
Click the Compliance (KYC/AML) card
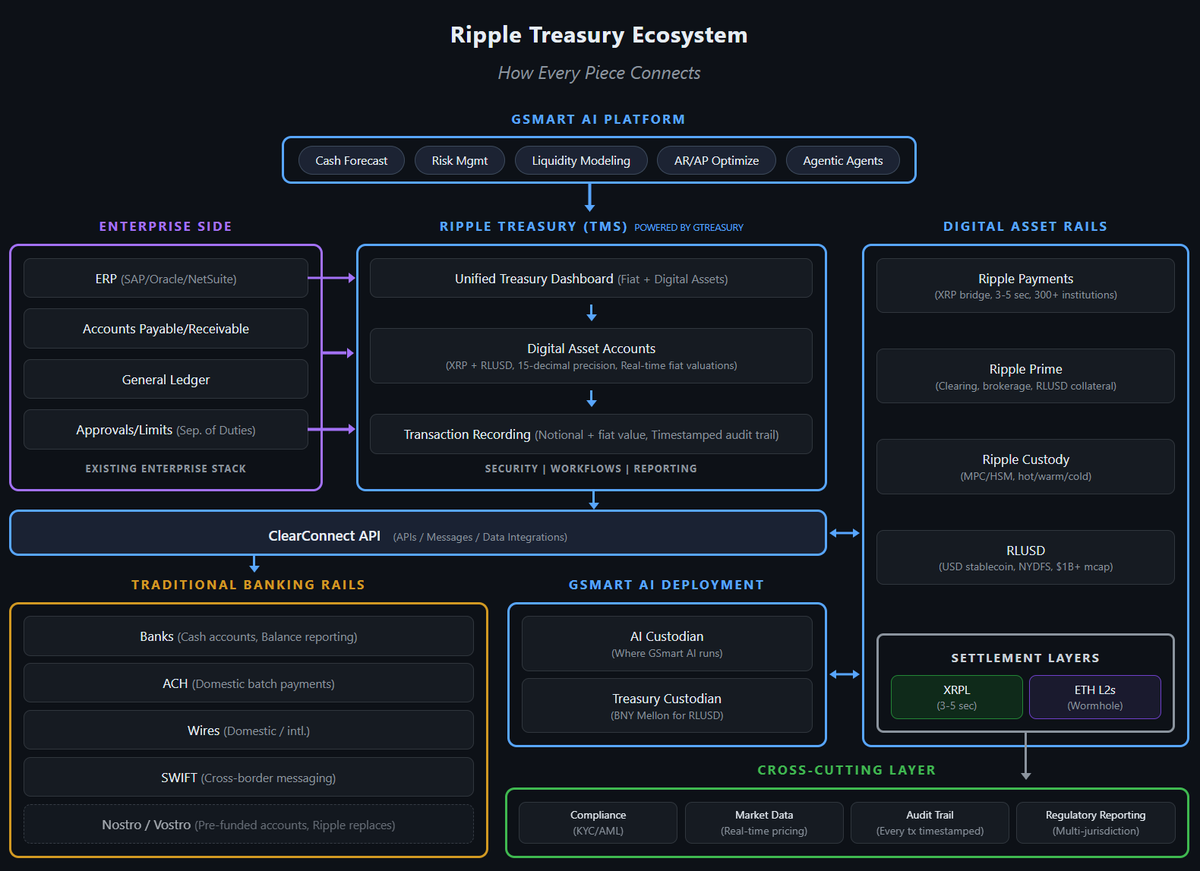click(598, 822)
